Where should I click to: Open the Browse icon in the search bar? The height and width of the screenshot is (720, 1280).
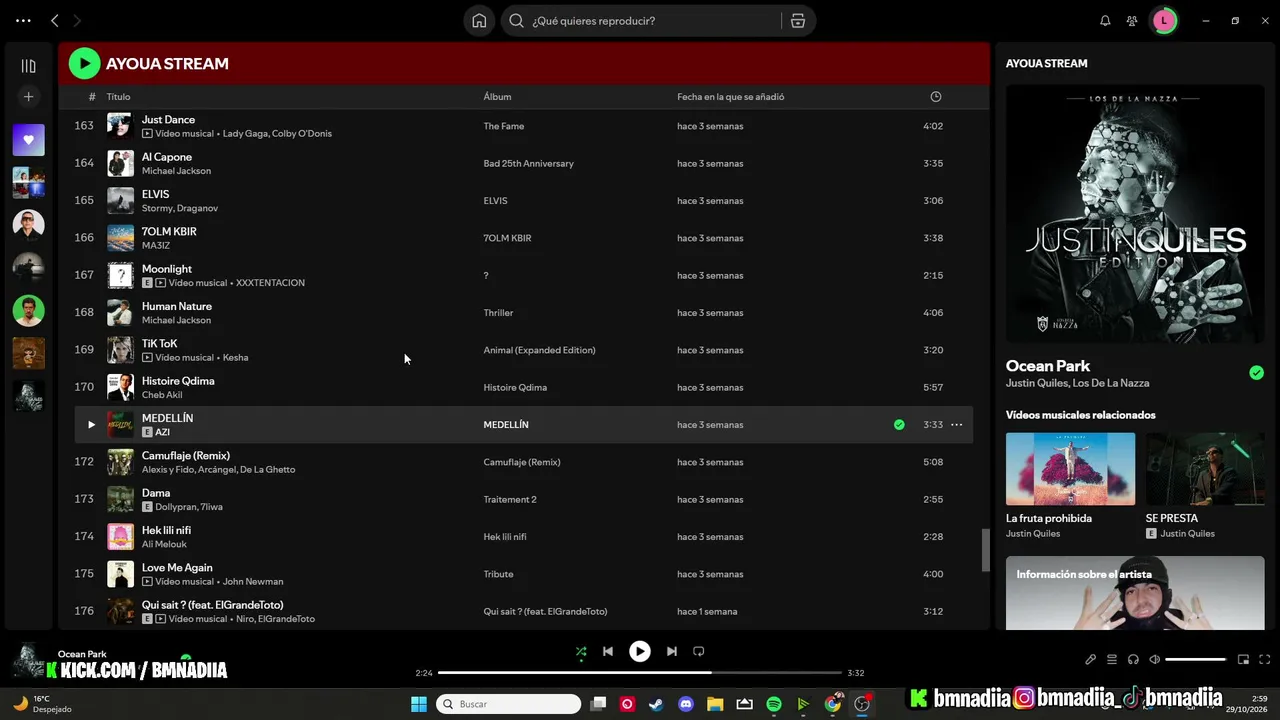click(x=798, y=21)
